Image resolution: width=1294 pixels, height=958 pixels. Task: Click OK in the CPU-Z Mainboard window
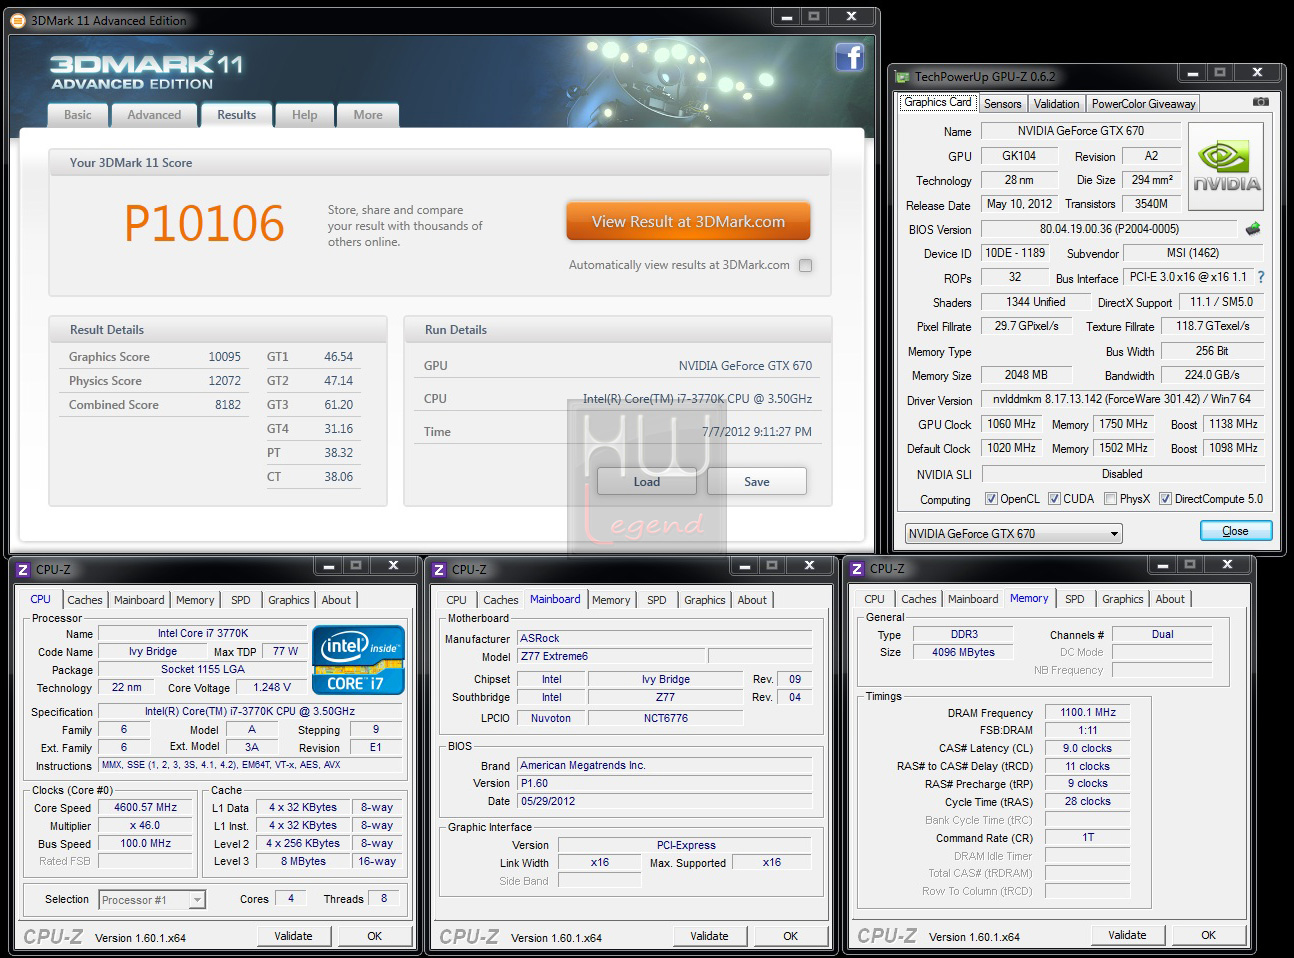point(790,936)
